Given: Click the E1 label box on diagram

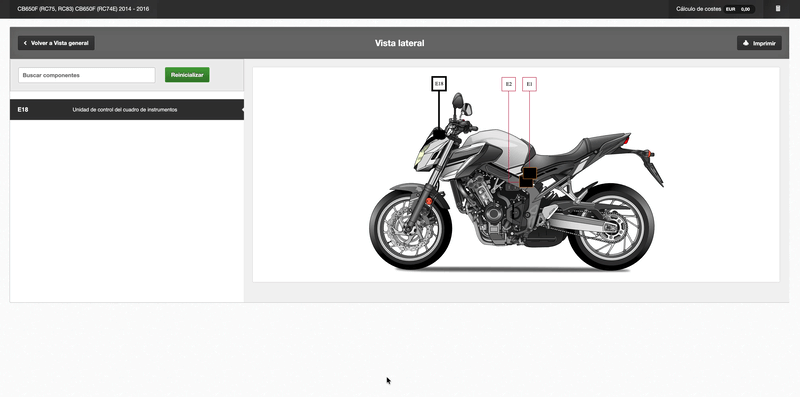Looking at the screenshot, I should coord(529,84).
